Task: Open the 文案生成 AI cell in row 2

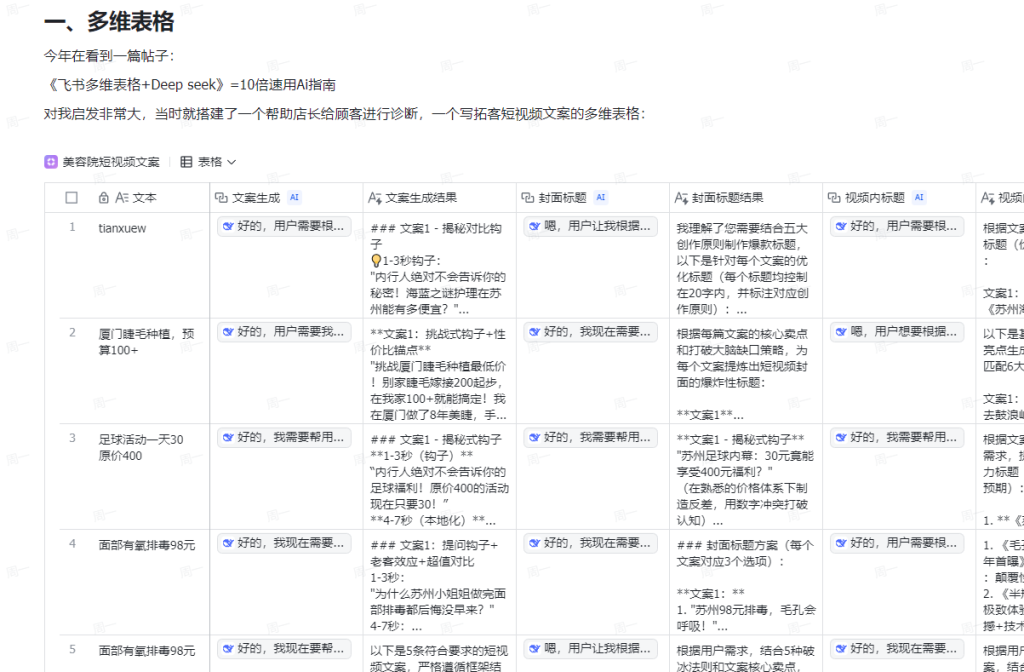Action: click(x=284, y=331)
